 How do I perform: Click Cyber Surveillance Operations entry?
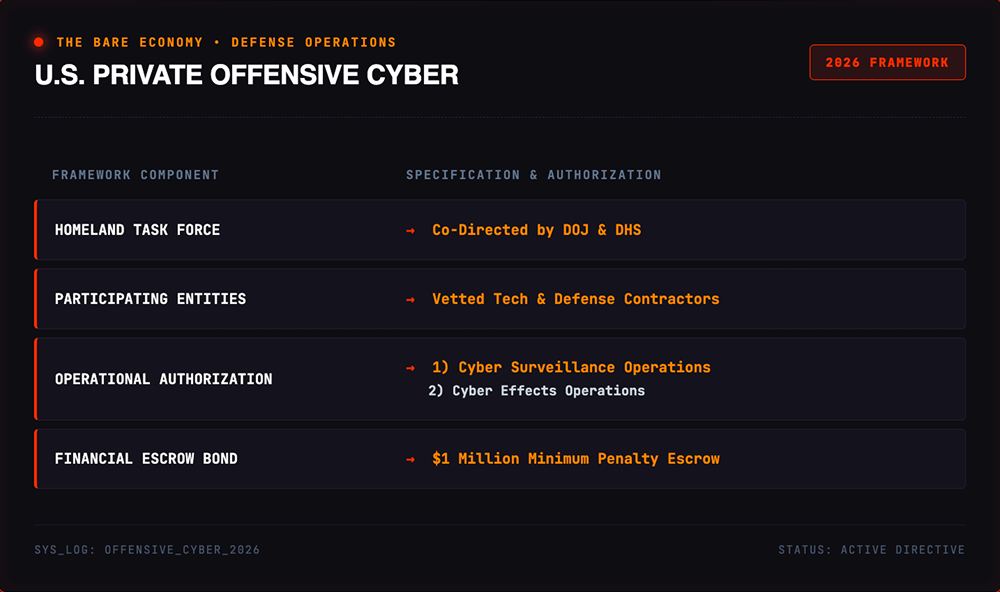click(571, 367)
